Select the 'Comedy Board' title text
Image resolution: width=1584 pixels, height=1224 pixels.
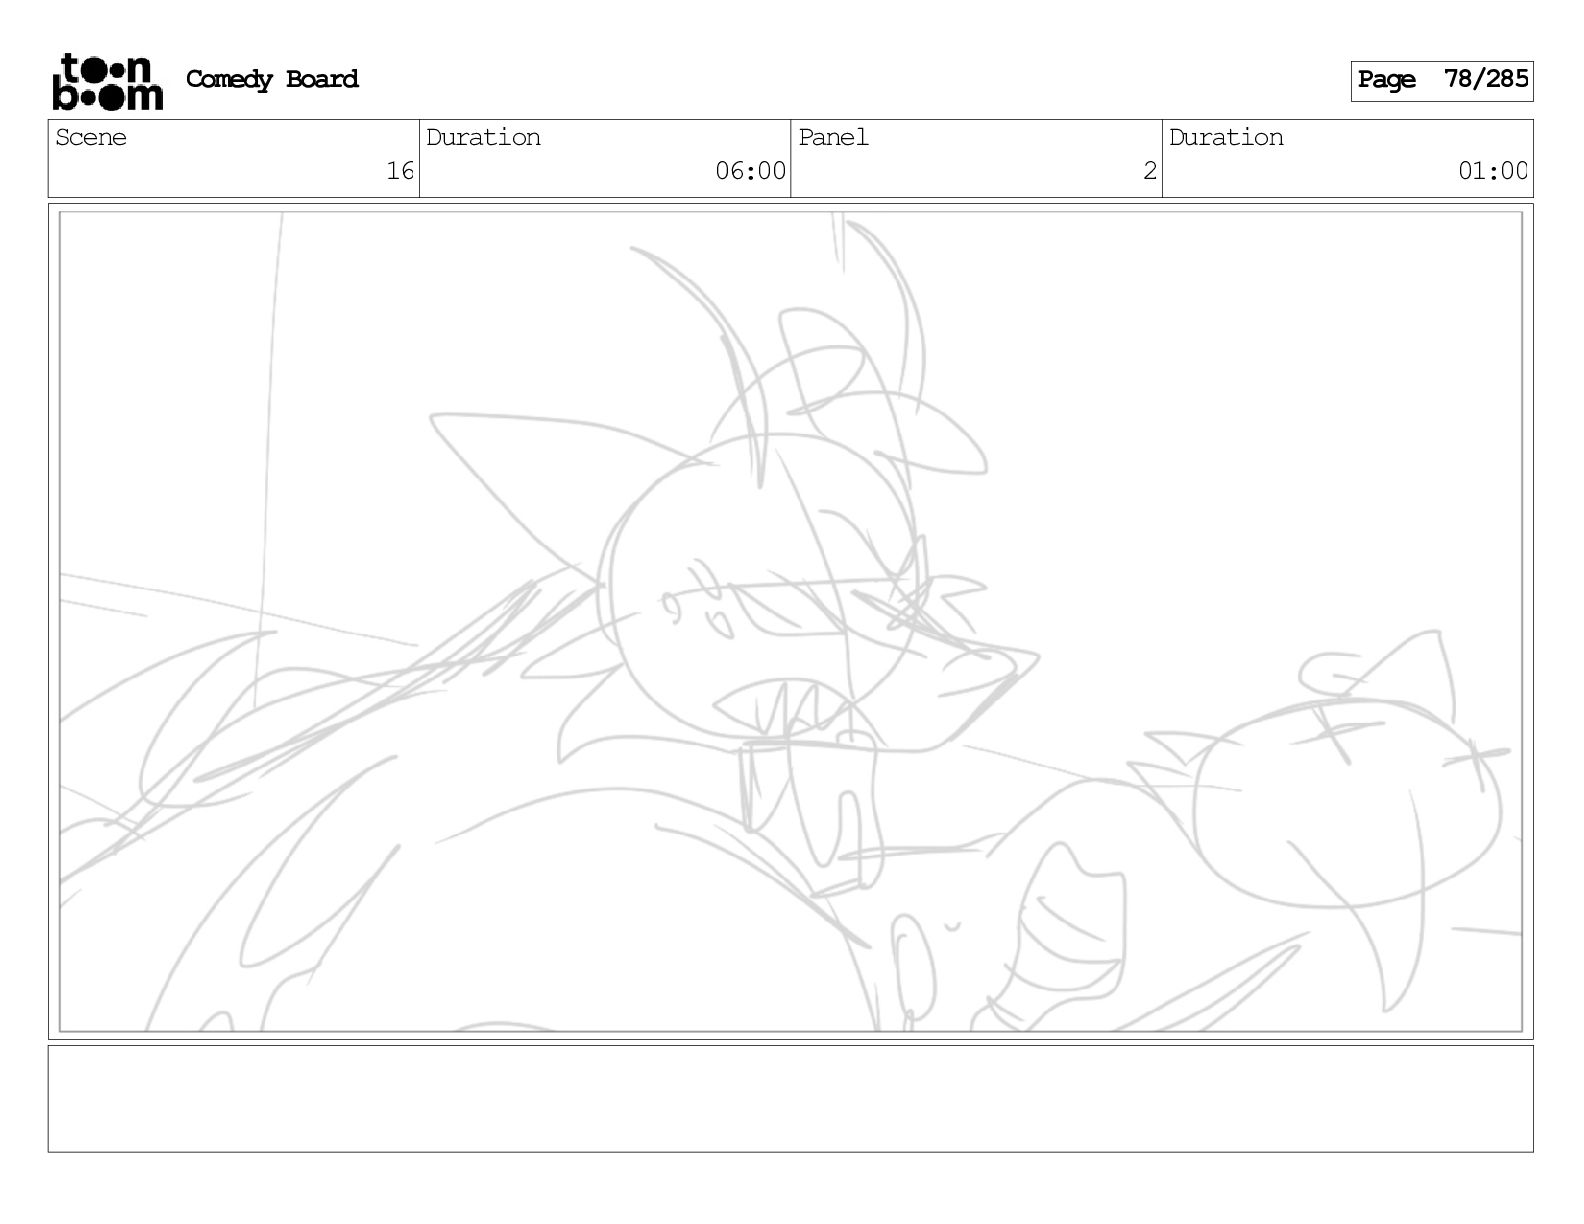pos(272,80)
